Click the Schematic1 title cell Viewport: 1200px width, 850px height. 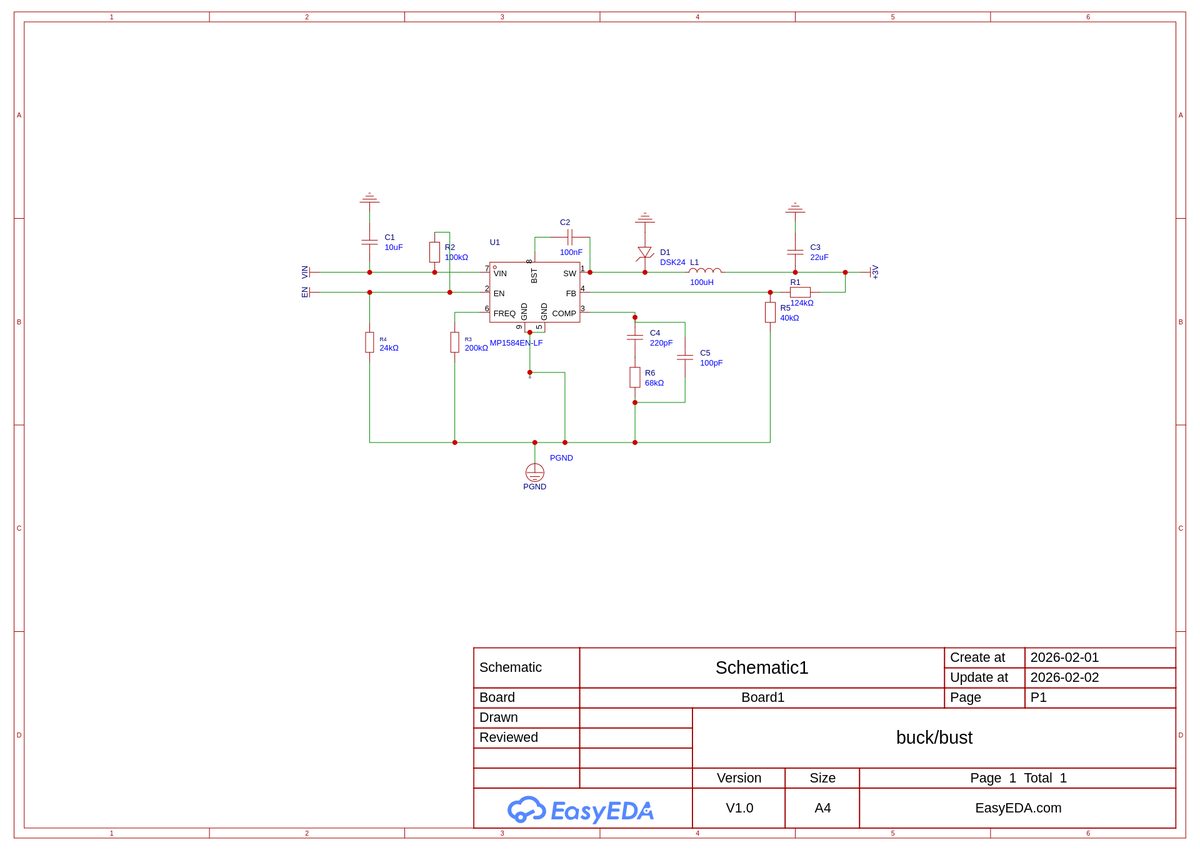[x=762, y=667]
